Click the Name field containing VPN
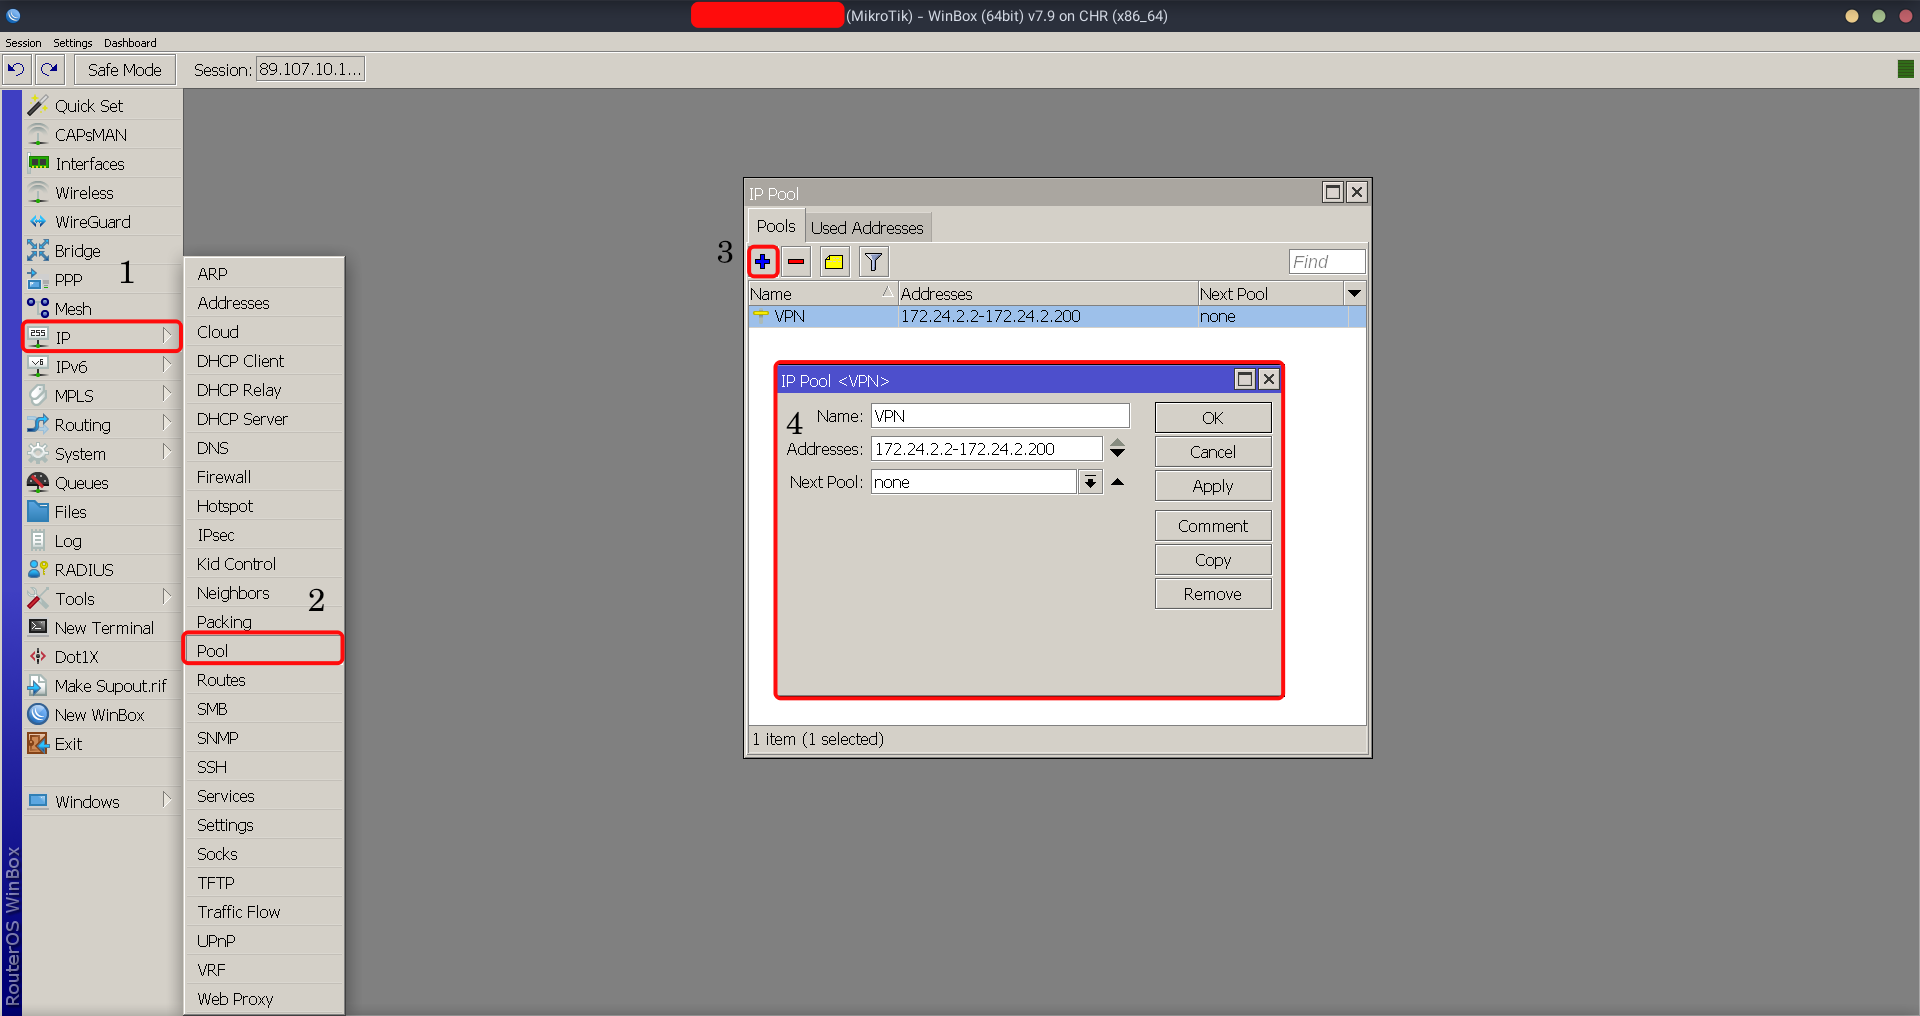Screen dimensions: 1920x1016 1000,416
